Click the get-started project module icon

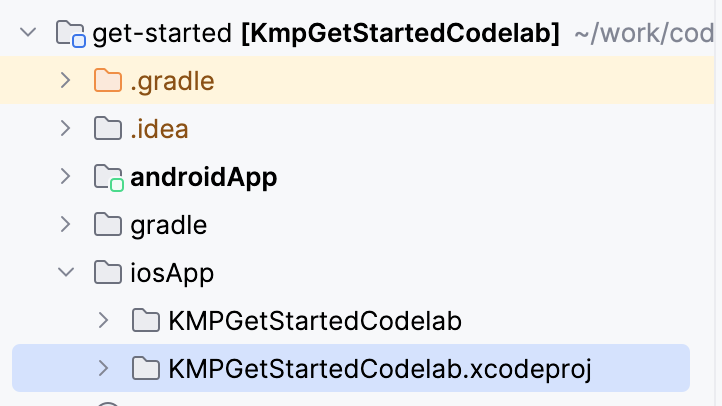pyautogui.click(x=71, y=35)
